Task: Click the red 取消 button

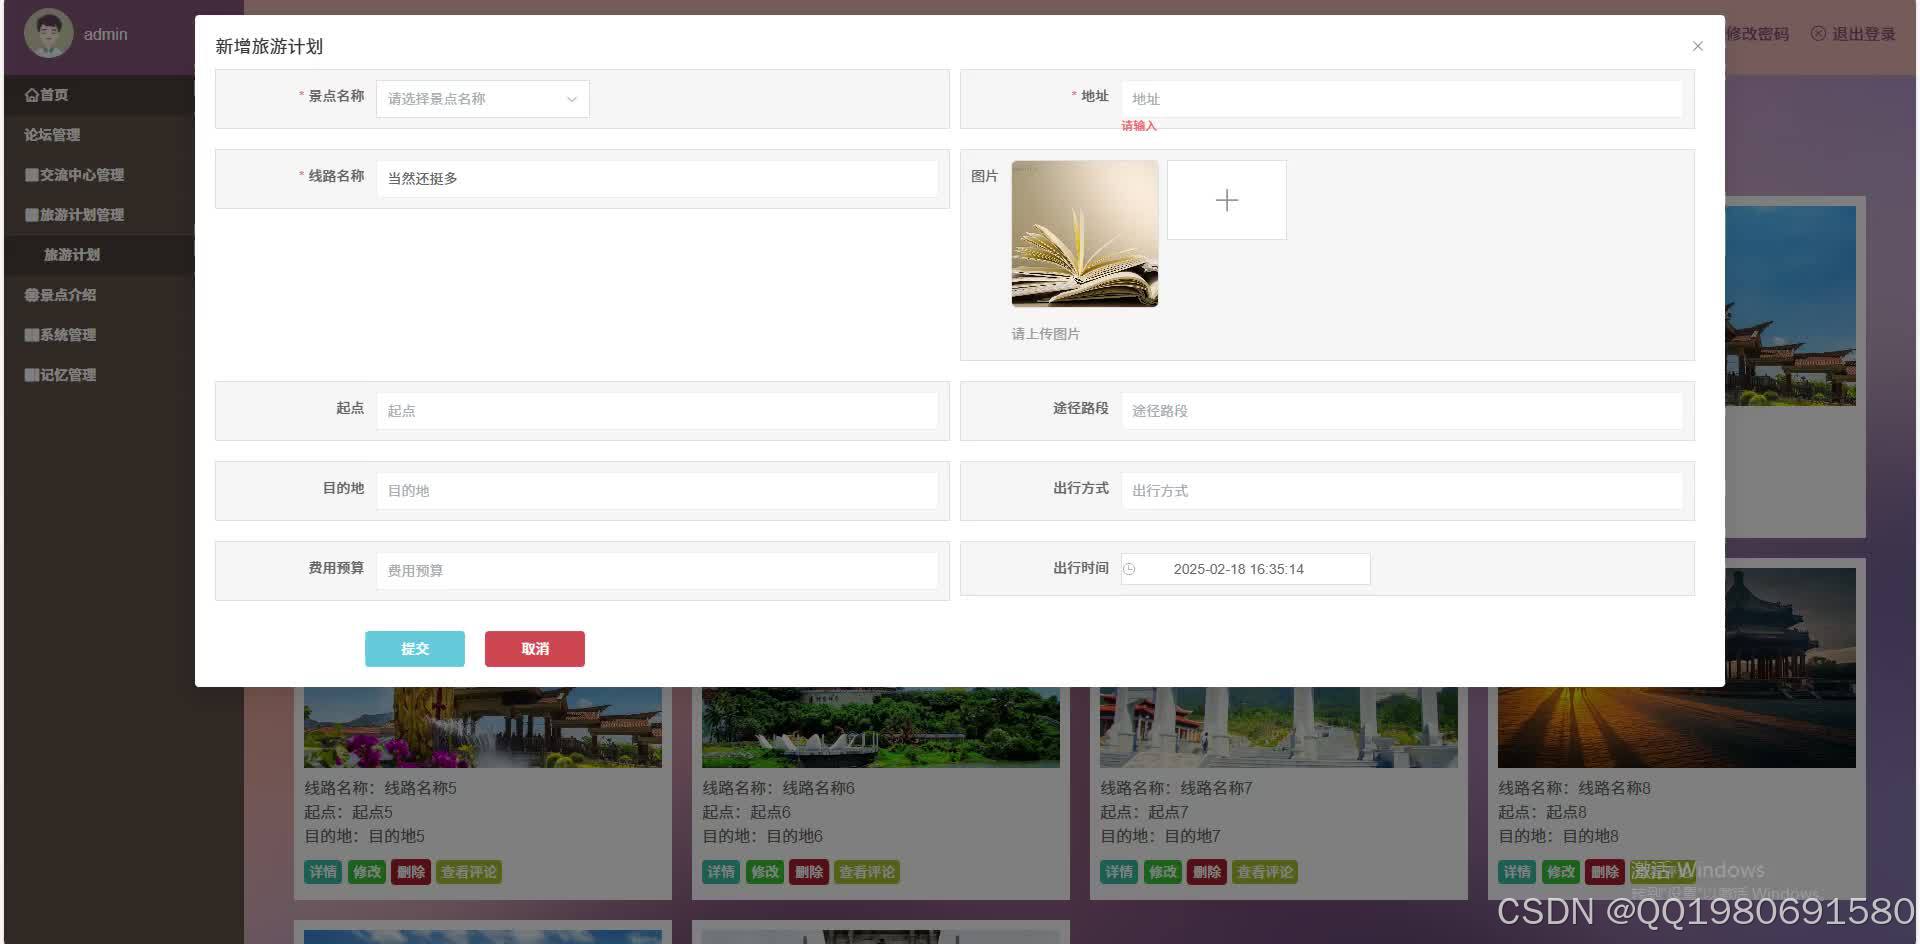Action: (535, 649)
